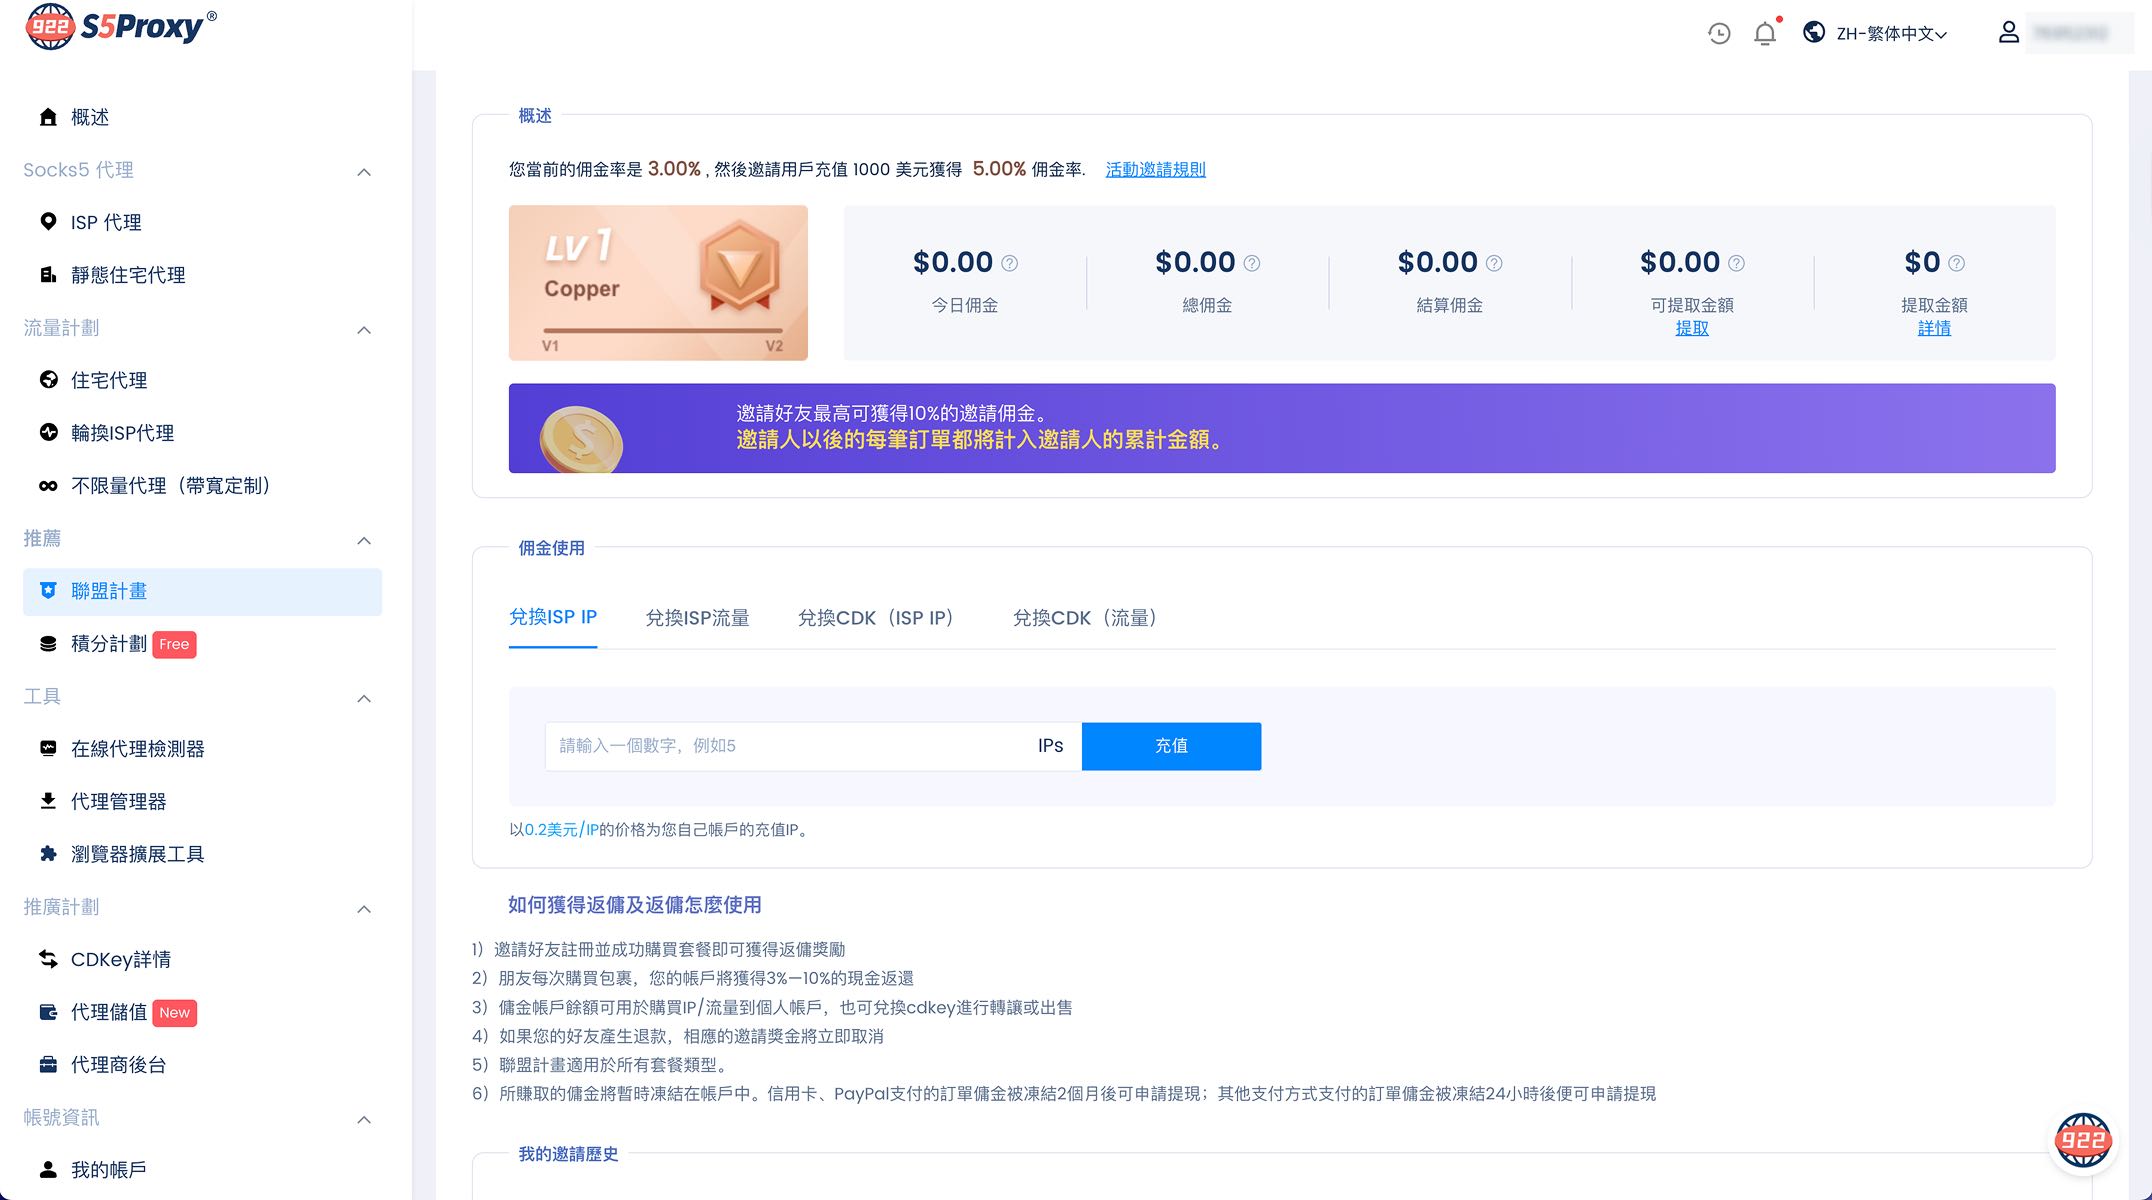The height and width of the screenshot is (1200, 2152).
Task: Click the help icon beside 總佣金 amount
Action: [x=1252, y=263]
